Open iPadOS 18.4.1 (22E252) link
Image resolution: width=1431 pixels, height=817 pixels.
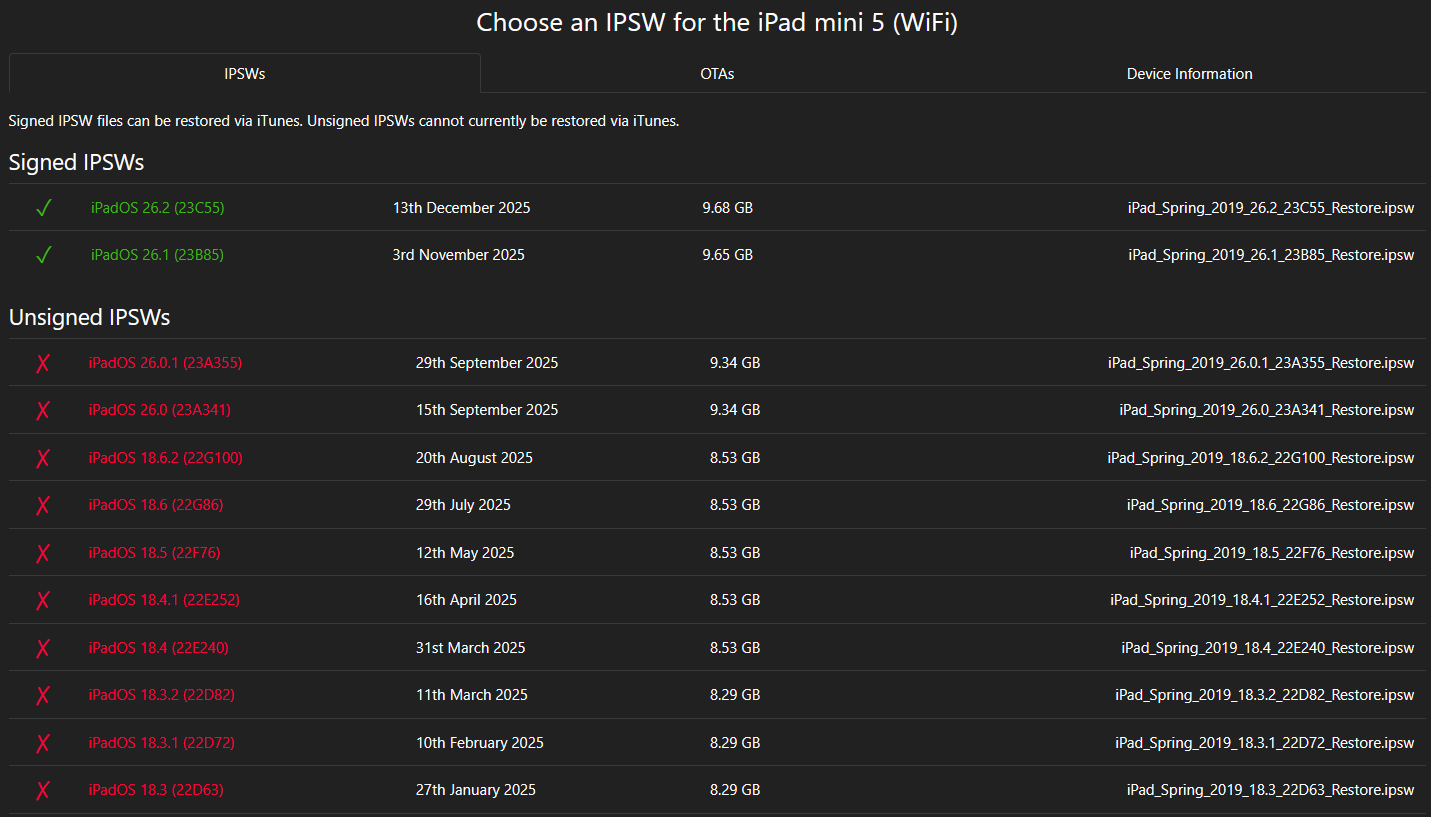tap(164, 600)
